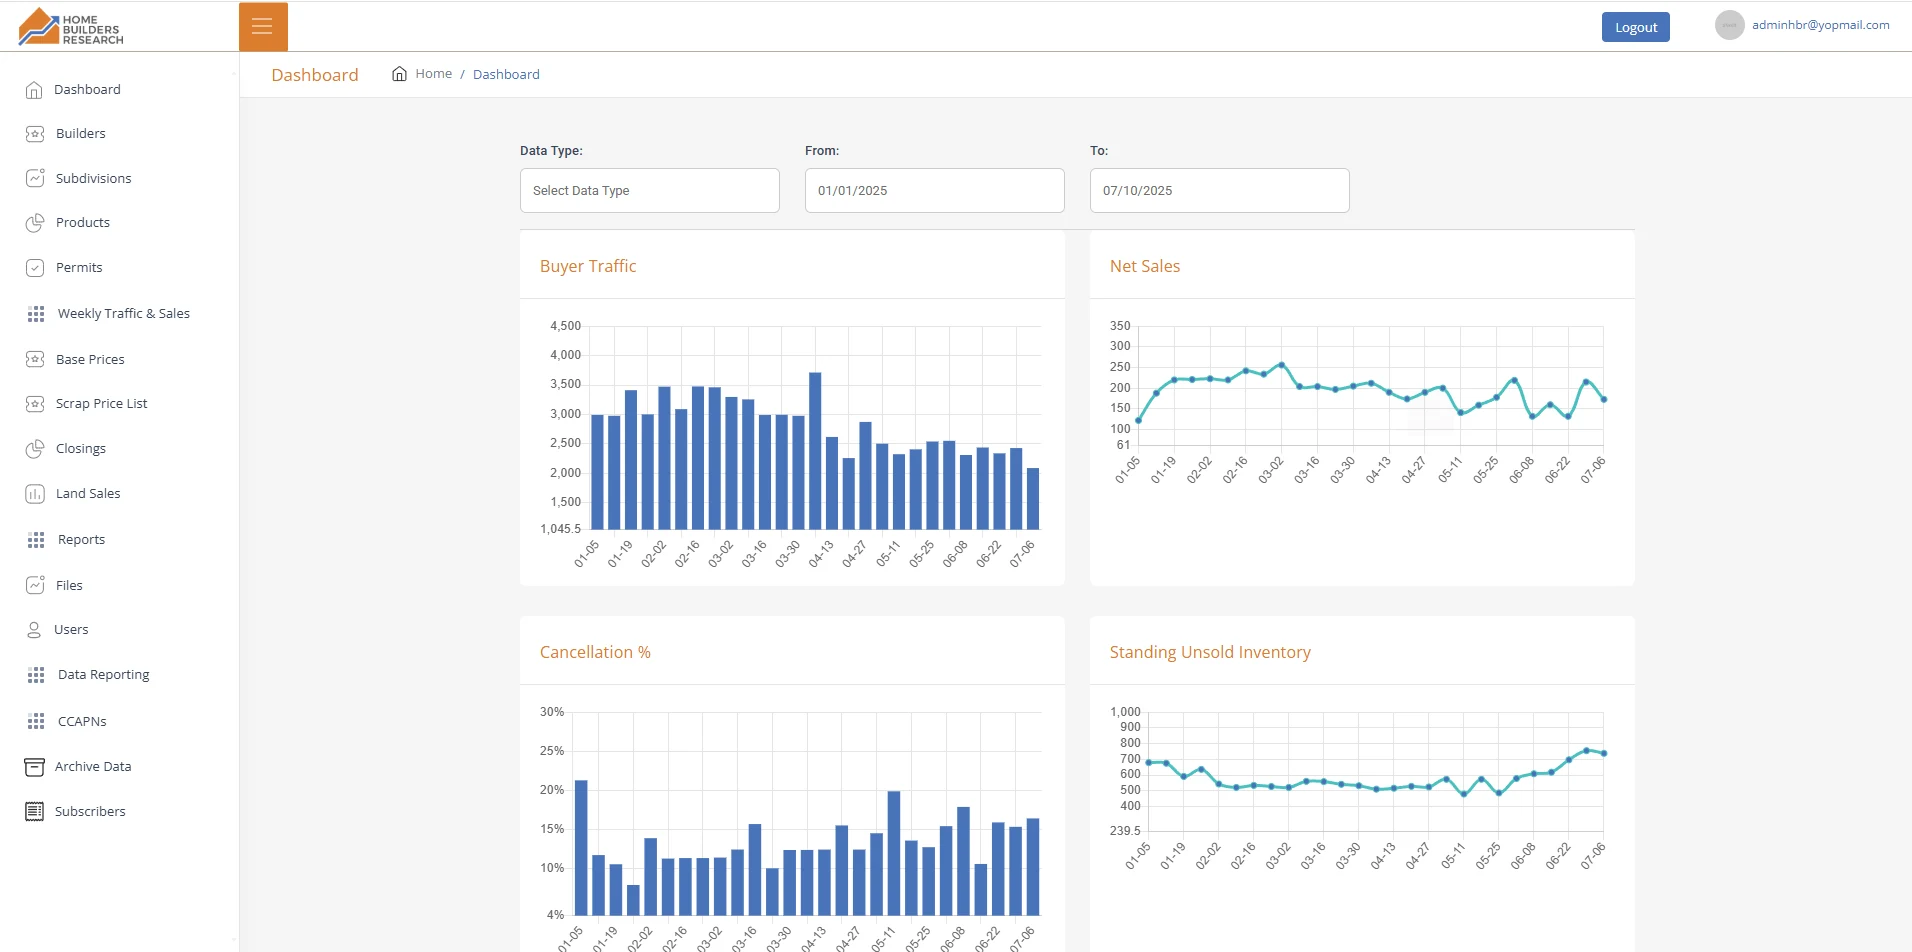Open the Builders menu item
The width and height of the screenshot is (1912, 952).
tap(81, 134)
